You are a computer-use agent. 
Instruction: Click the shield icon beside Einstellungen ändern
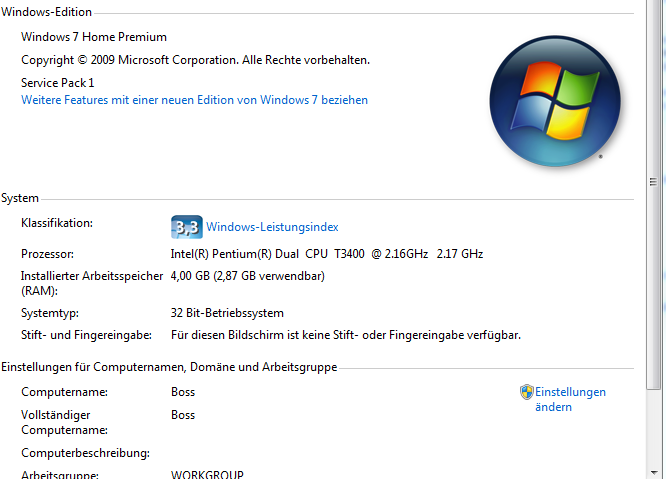527,392
